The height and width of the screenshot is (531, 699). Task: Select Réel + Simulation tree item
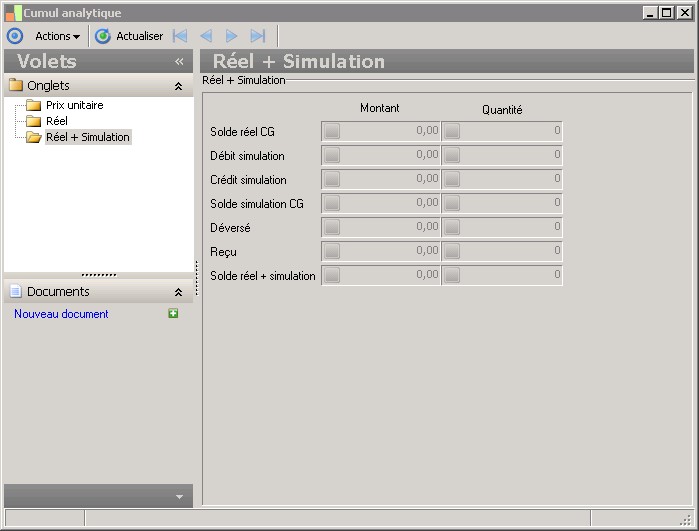click(87, 137)
